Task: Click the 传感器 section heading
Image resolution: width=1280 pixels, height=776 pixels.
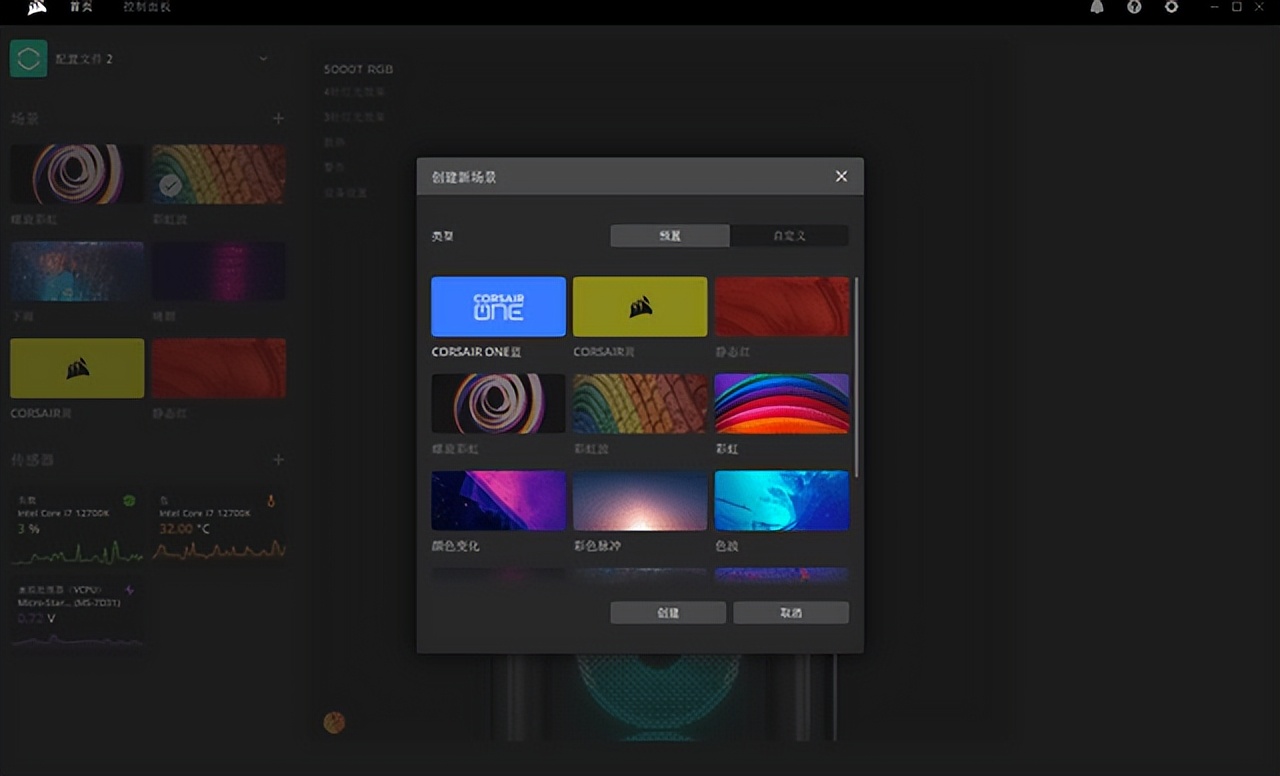Action: point(33,460)
